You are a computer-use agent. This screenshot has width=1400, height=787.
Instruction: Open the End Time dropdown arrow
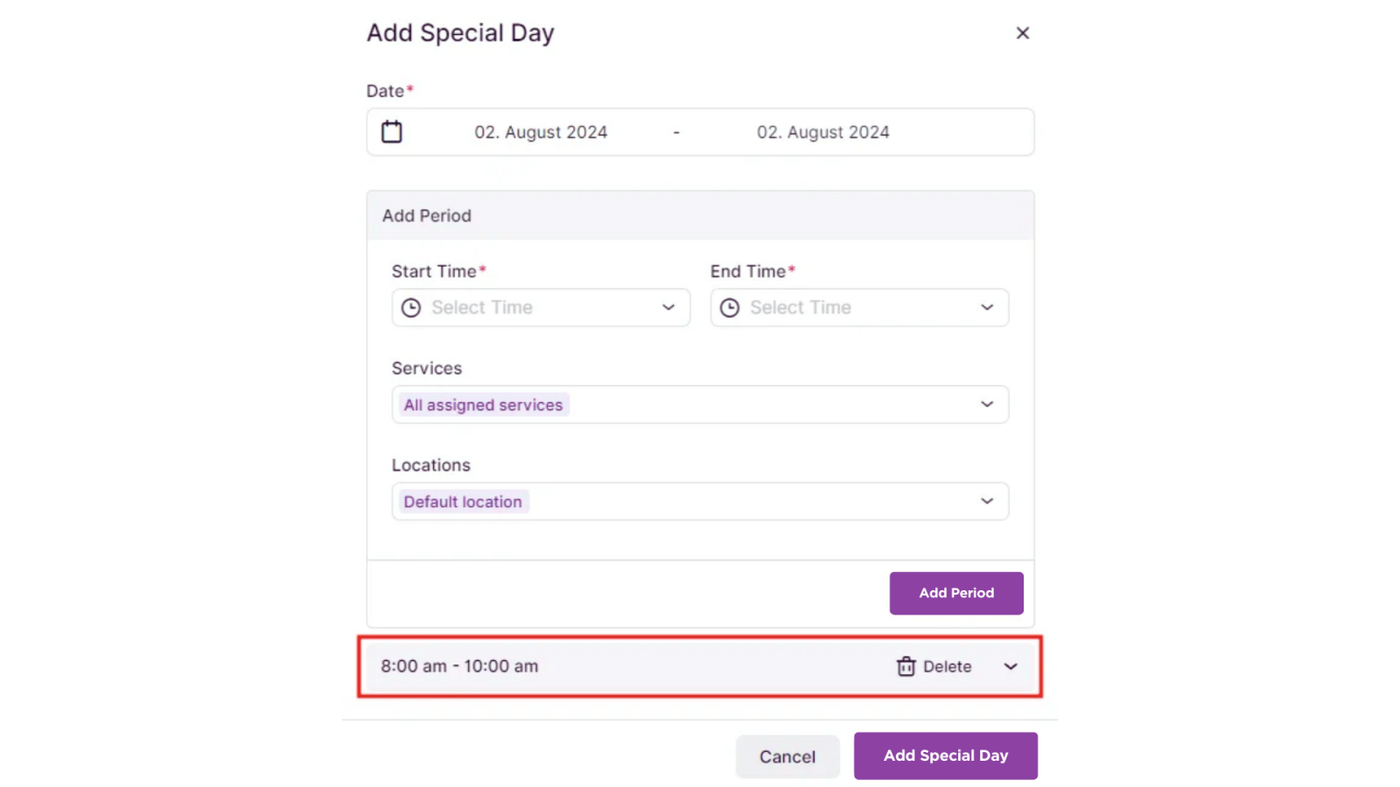(987, 308)
